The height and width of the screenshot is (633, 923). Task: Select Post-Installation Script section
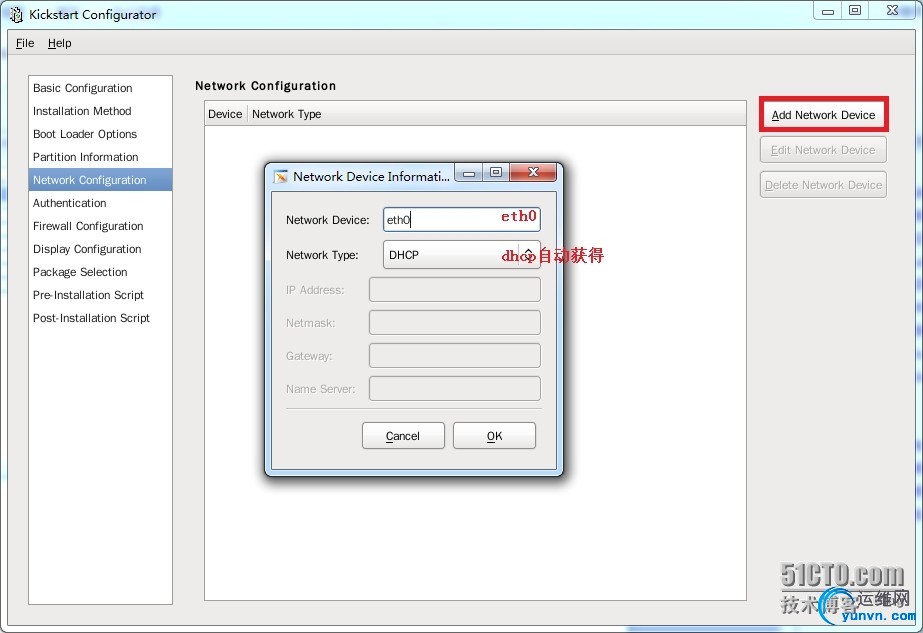[x=100, y=317]
